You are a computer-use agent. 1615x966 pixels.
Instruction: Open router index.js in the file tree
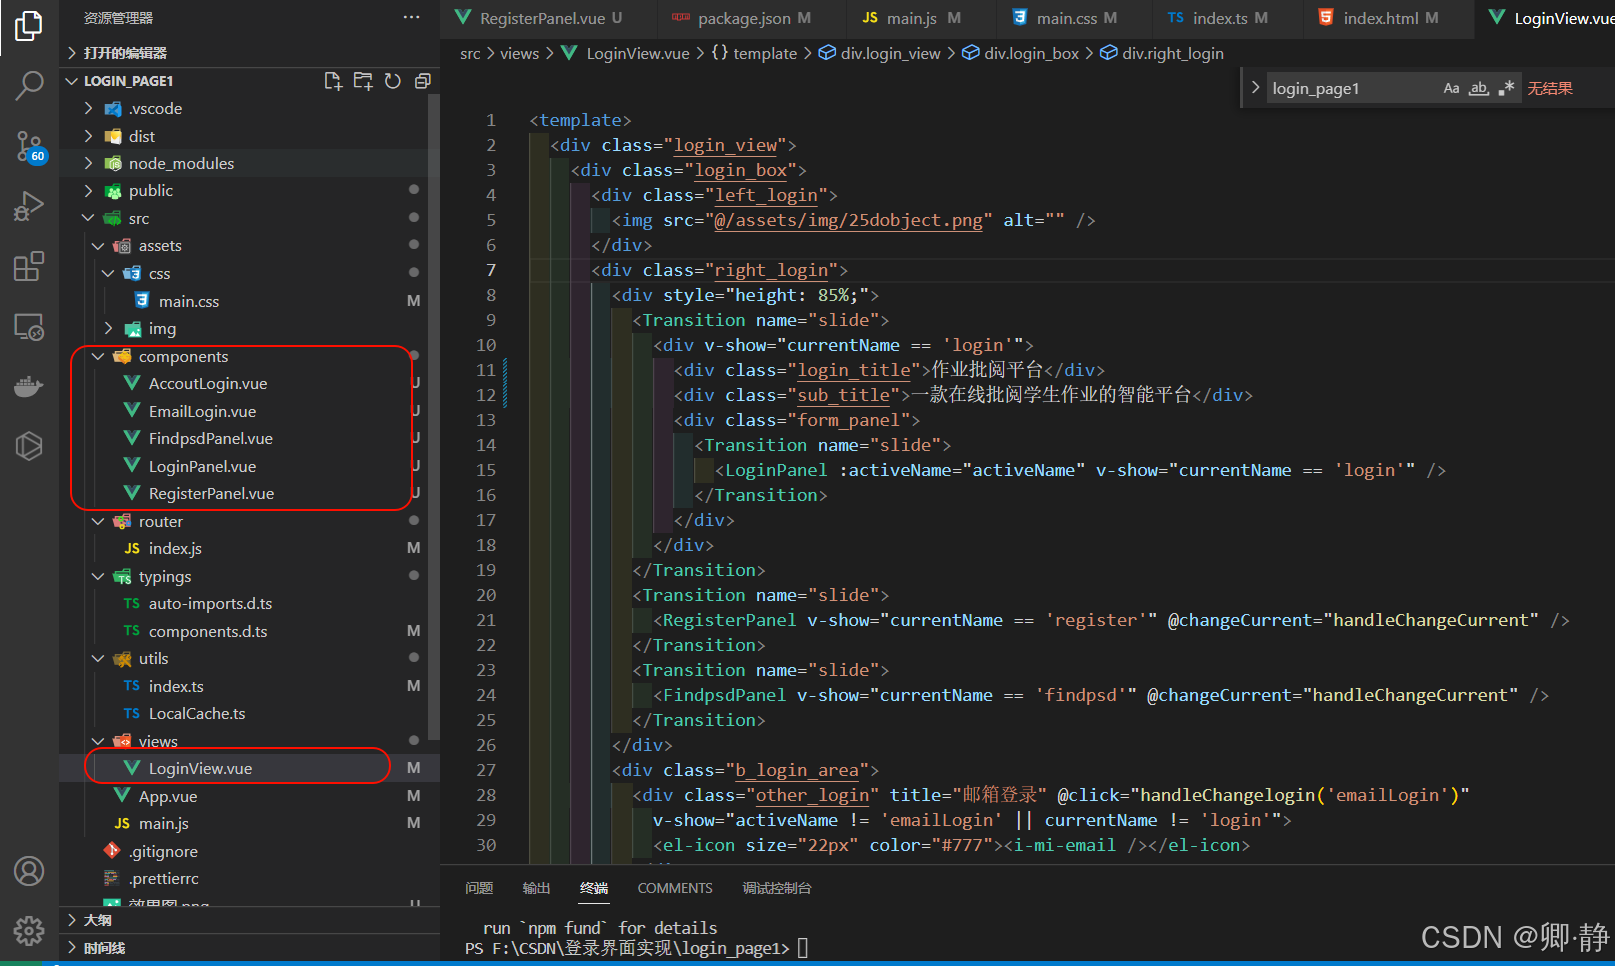[x=175, y=548]
